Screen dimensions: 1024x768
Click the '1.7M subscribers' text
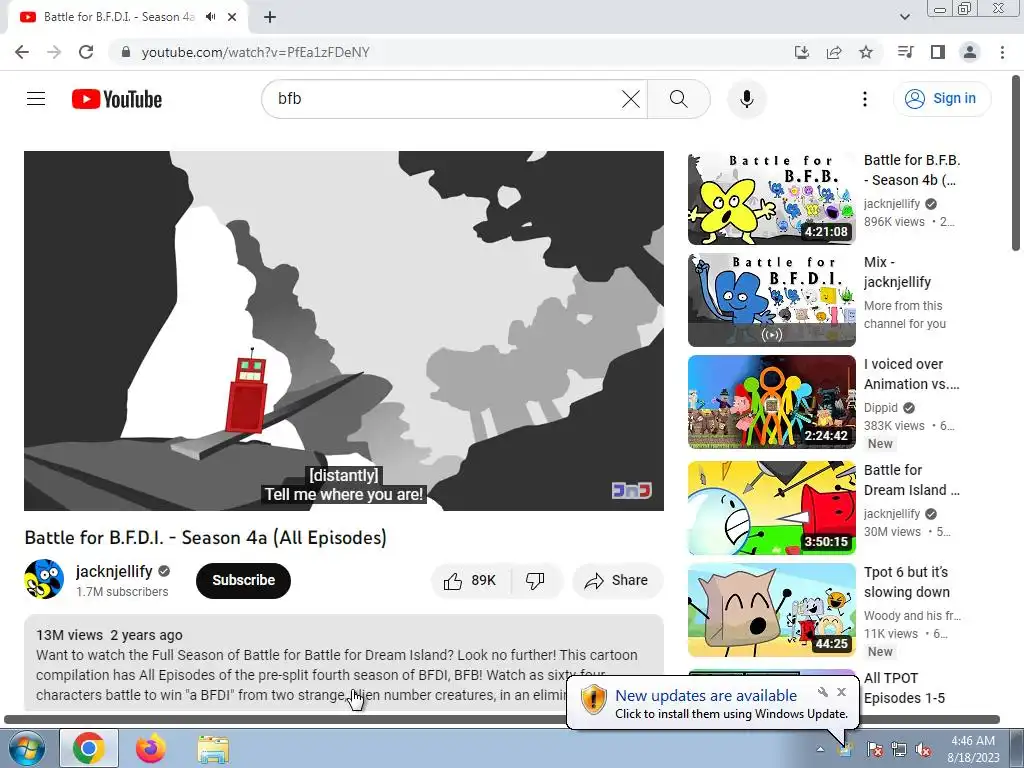point(122,592)
